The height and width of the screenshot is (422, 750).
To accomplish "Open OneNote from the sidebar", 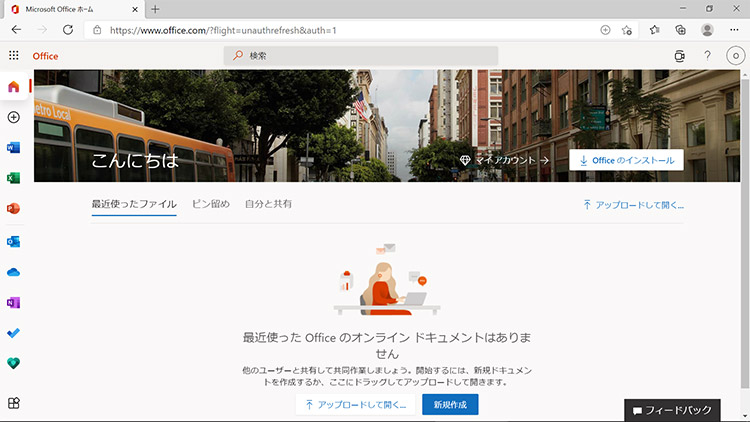I will pyautogui.click(x=13, y=302).
